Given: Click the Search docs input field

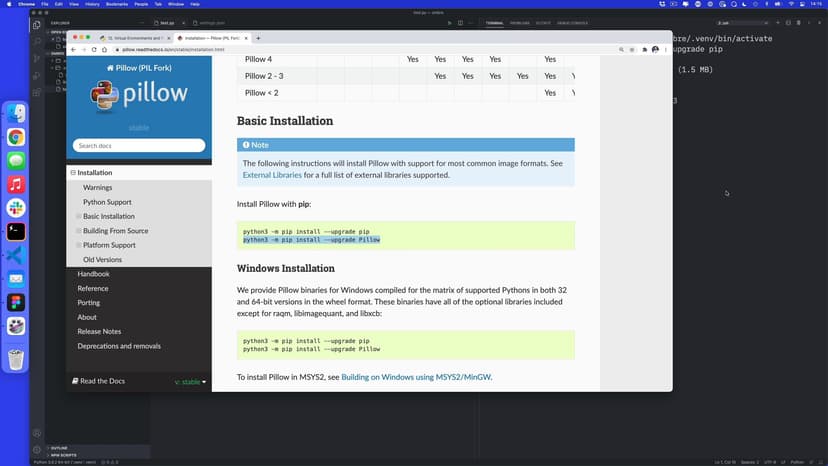Looking at the screenshot, I should [139, 146].
